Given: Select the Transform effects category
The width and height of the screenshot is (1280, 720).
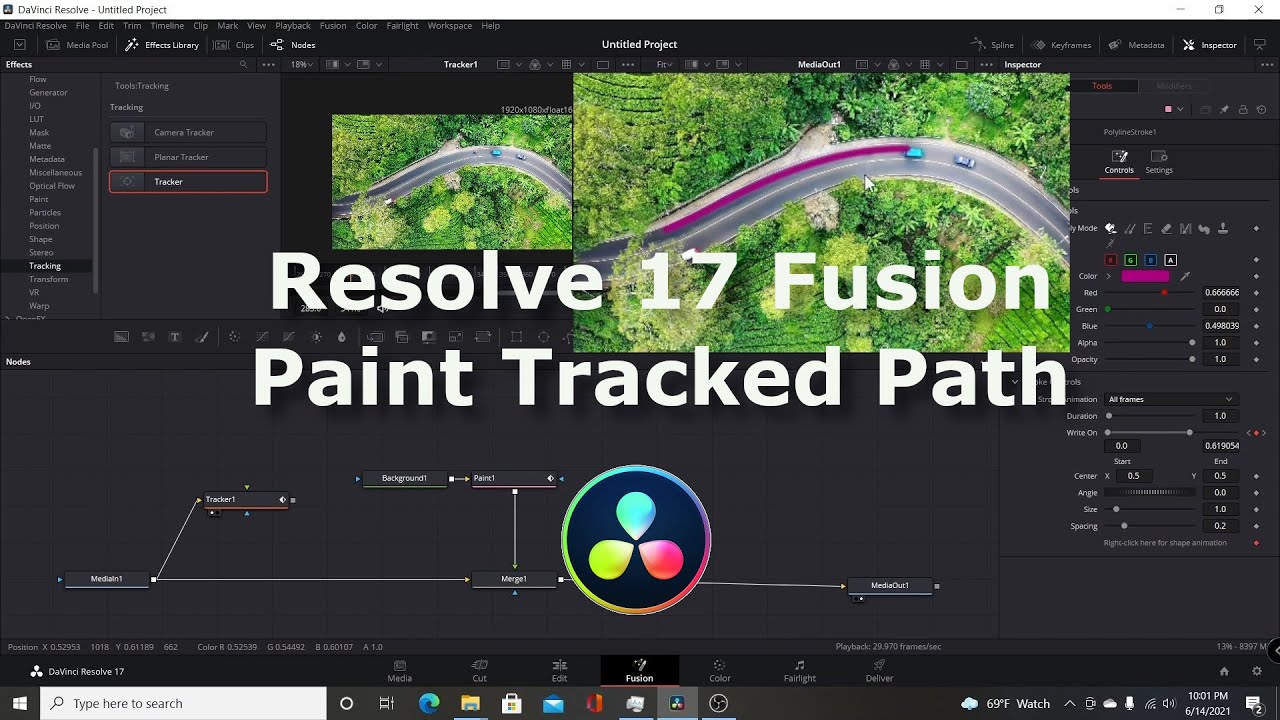Looking at the screenshot, I should [48, 279].
